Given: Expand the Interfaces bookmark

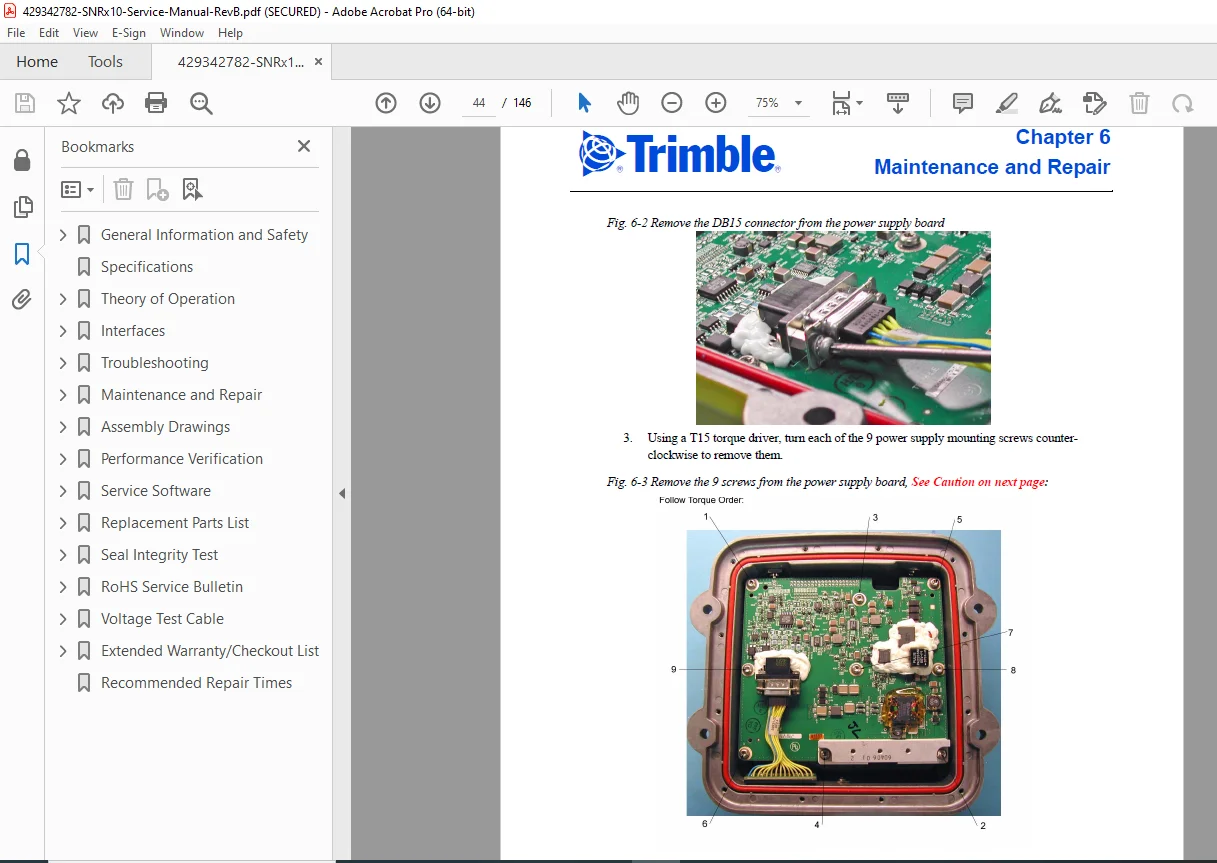Looking at the screenshot, I should (63, 331).
